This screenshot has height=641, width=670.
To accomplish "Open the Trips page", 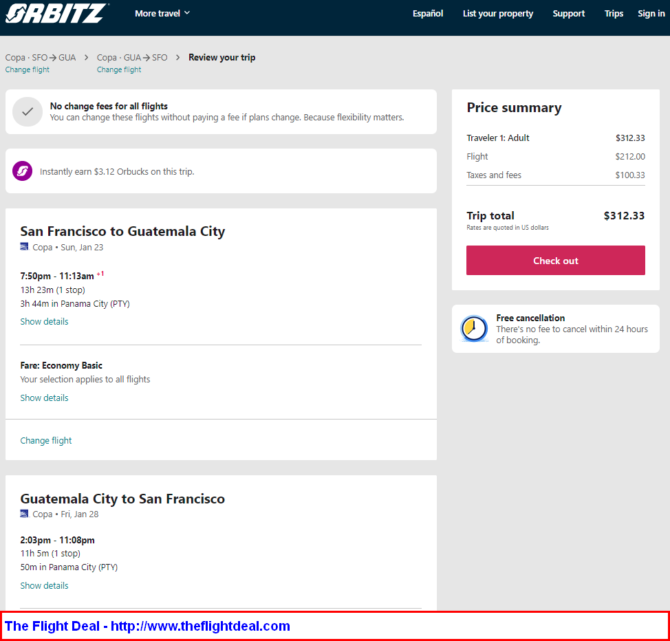I will 614,13.
